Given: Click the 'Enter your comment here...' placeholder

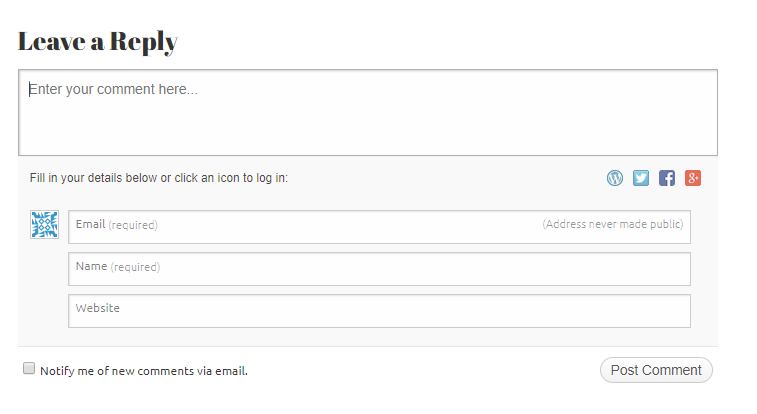Looking at the screenshot, I should [x=113, y=90].
